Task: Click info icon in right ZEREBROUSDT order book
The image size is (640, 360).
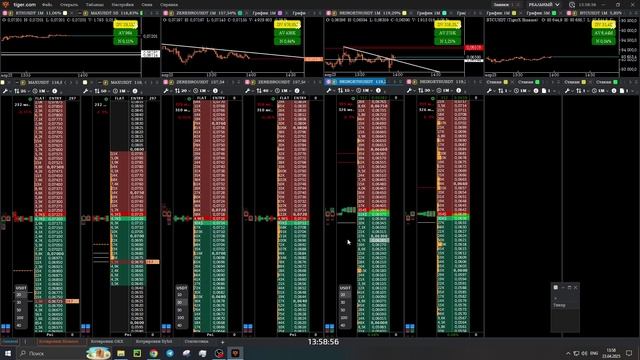Action: tap(297, 91)
